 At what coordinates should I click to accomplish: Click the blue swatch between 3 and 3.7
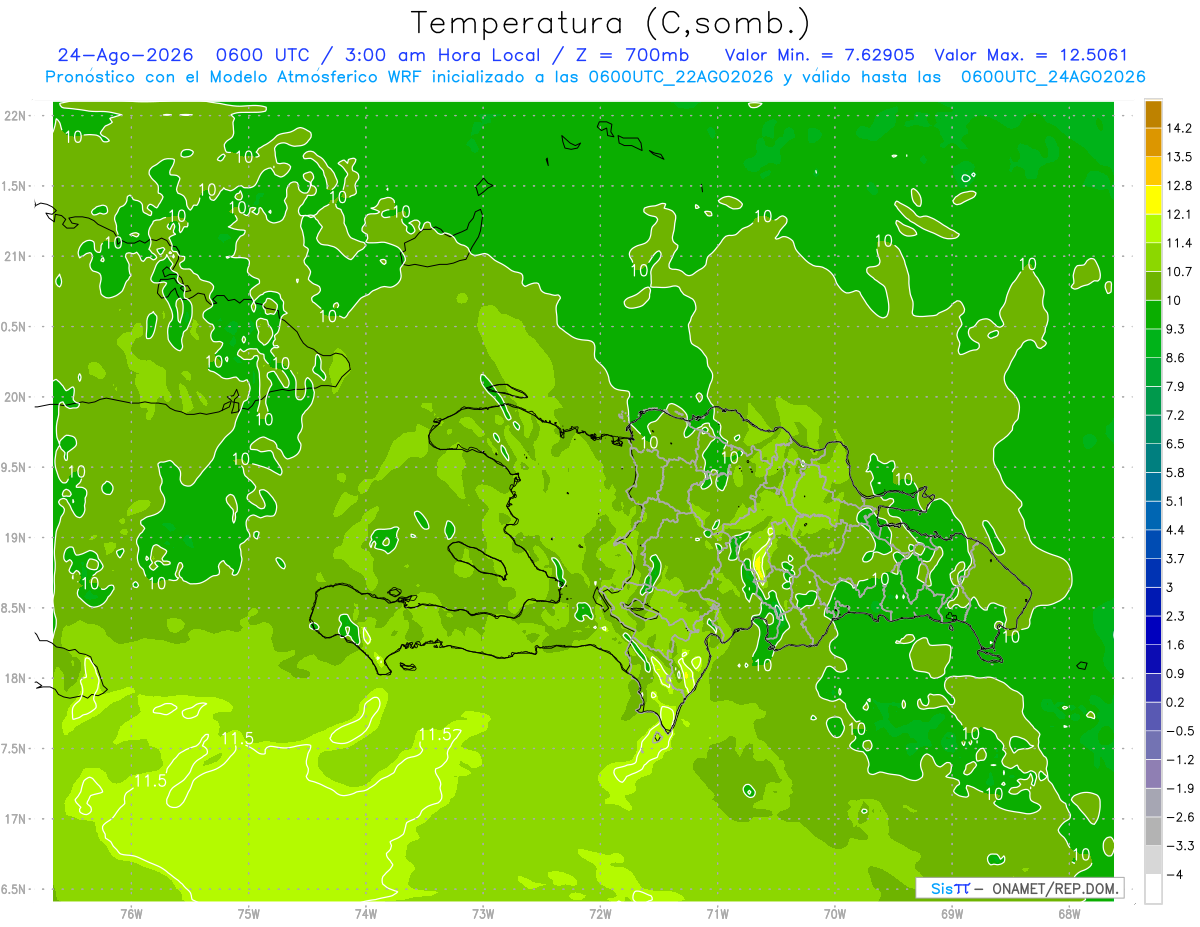pyautogui.click(x=1153, y=573)
